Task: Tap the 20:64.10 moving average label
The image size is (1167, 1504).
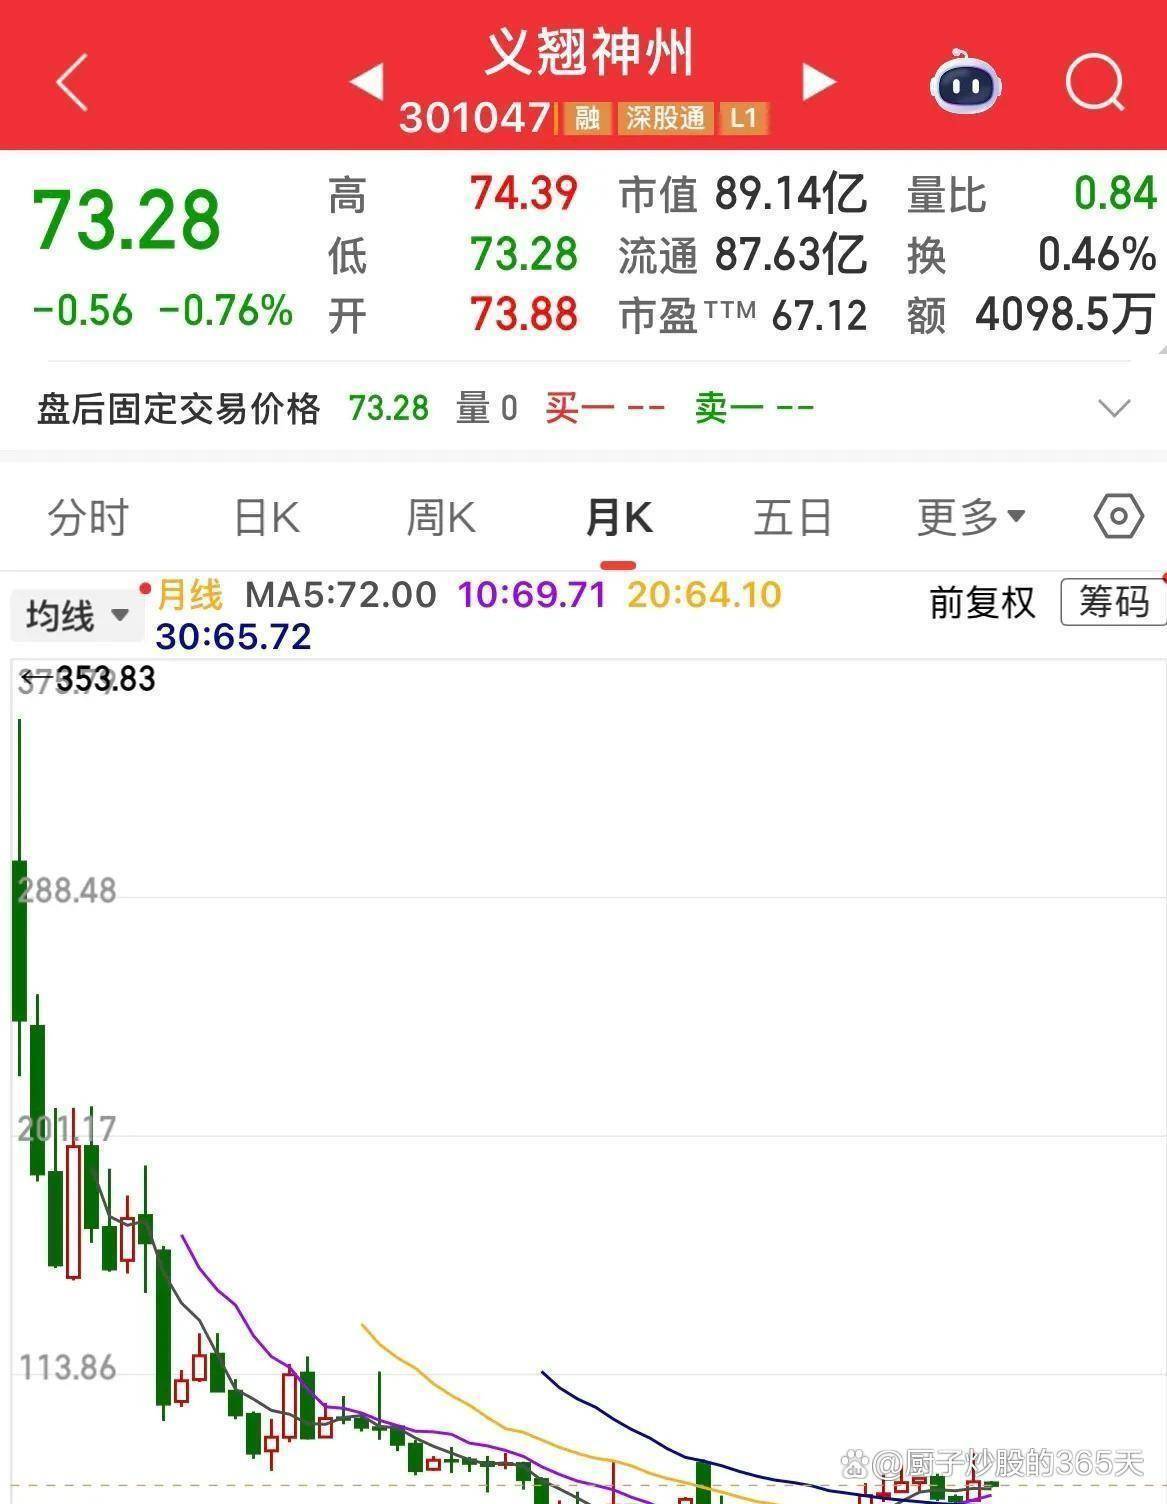Action: point(704,595)
